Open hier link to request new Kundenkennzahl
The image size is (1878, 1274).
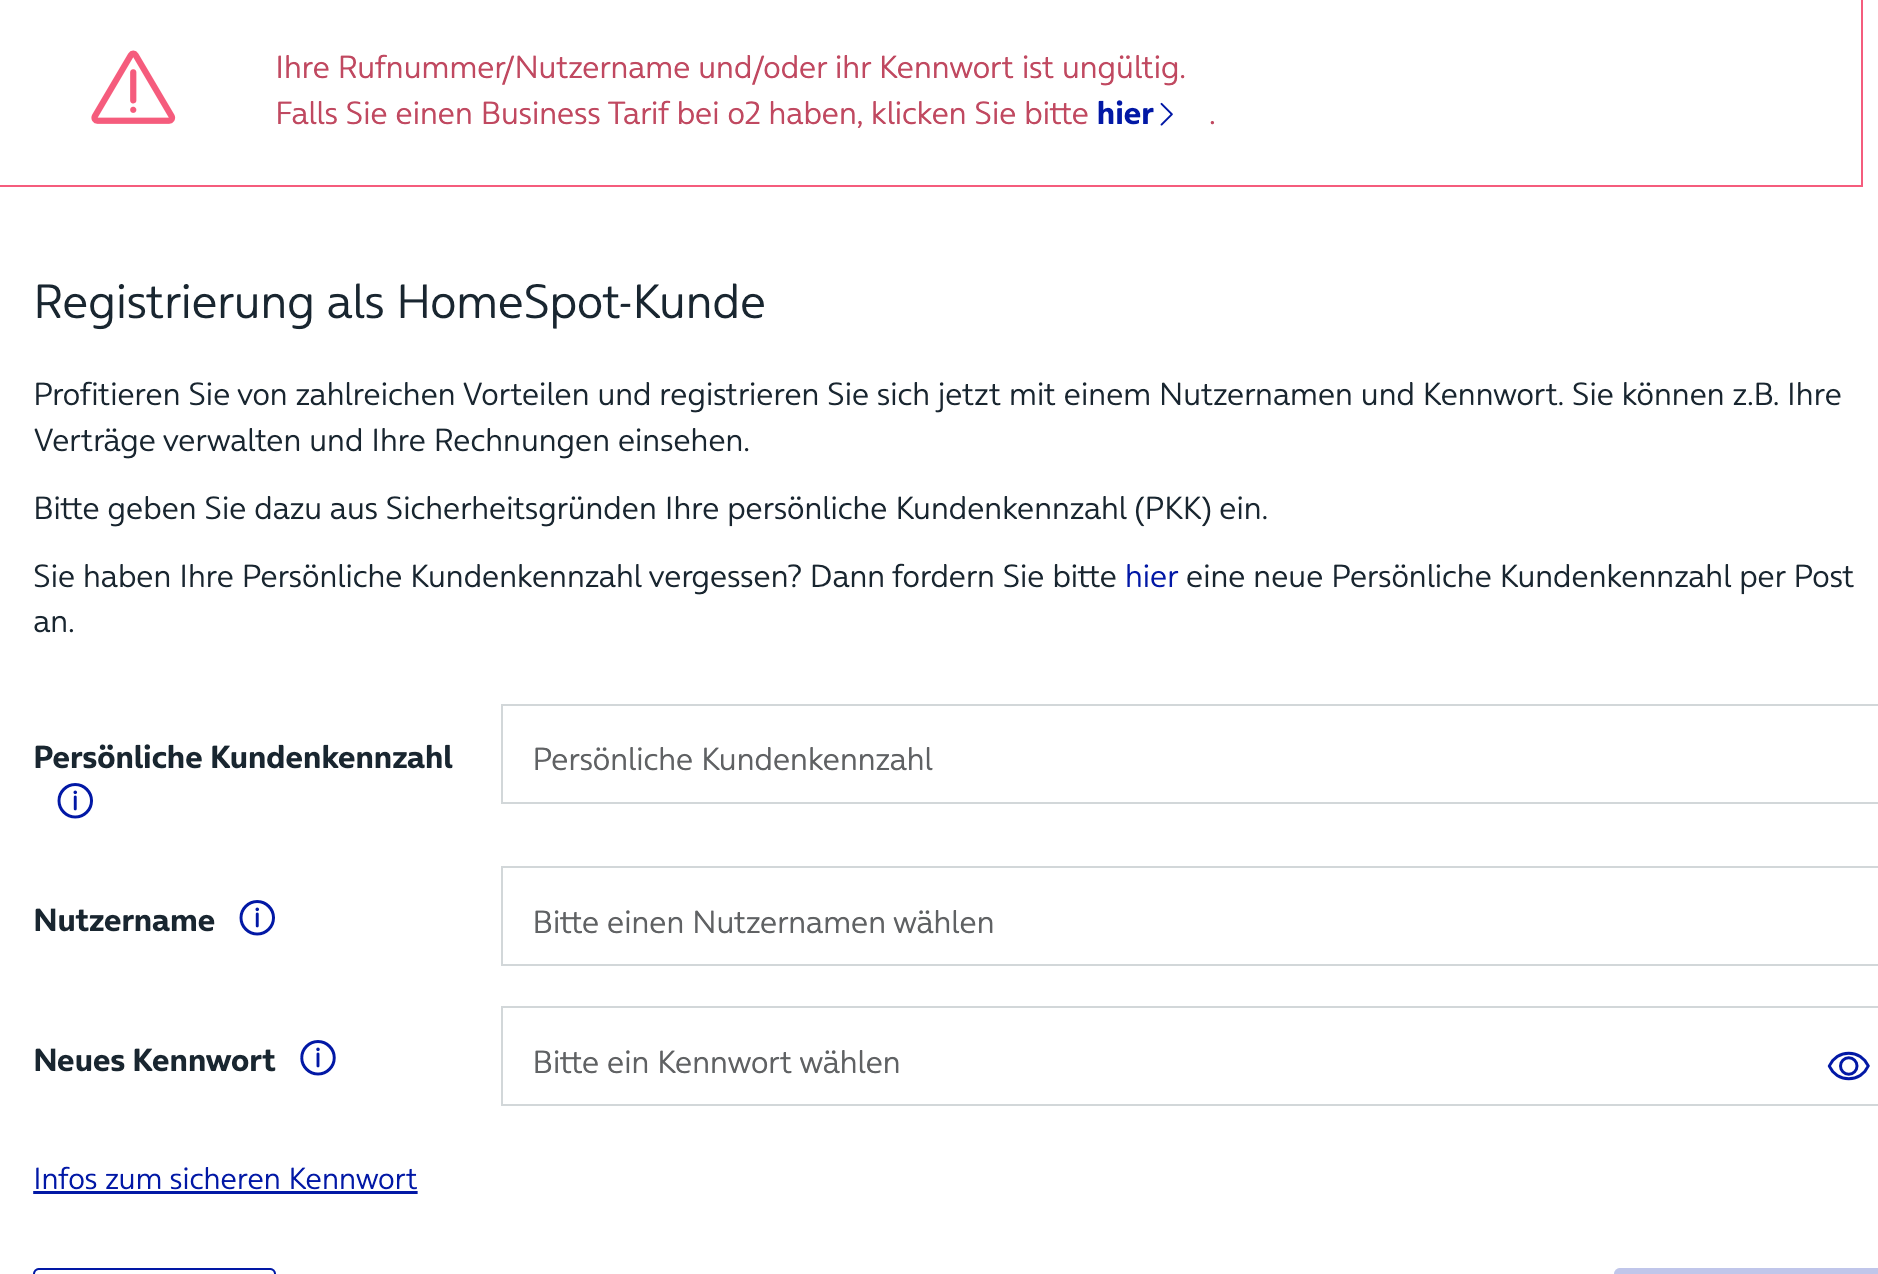(1151, 576)
